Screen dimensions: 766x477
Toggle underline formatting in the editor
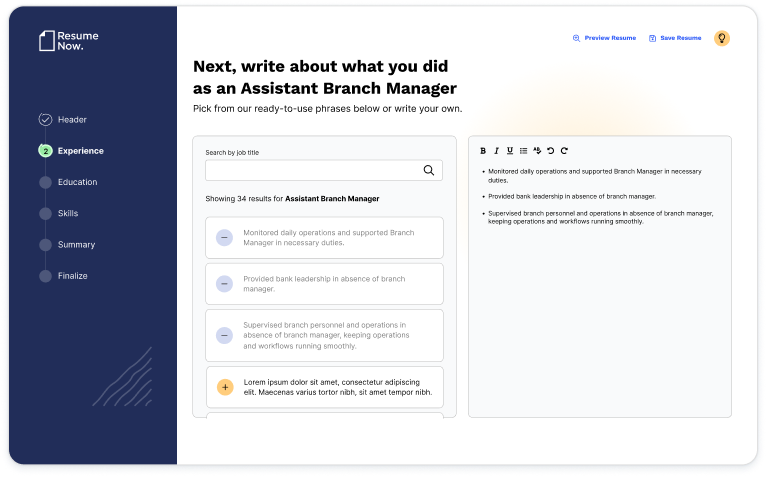coord(509,151)
